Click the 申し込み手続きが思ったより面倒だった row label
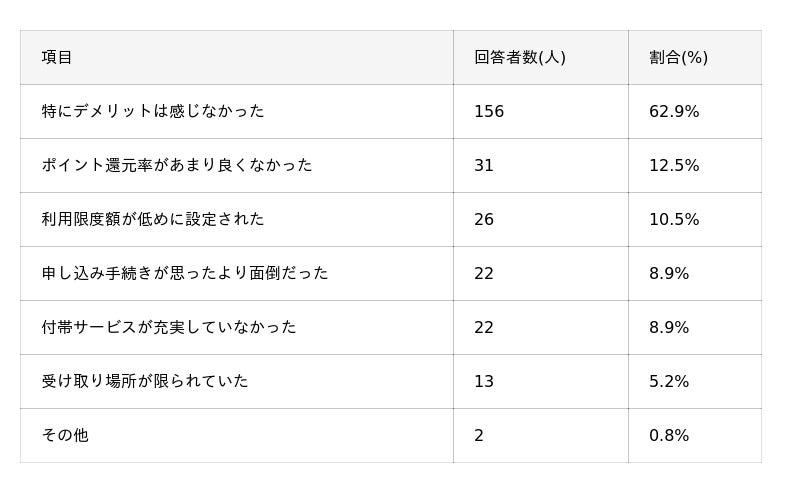The image size is (800, 493). (185, 273)
